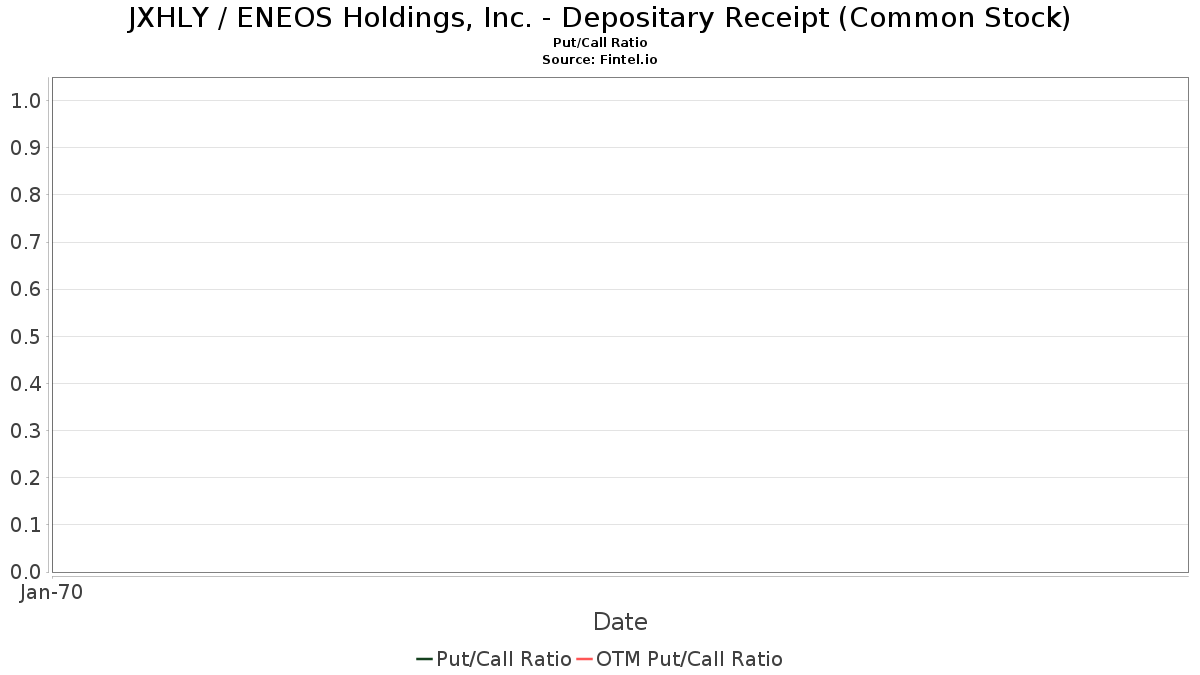Select the 0.6 y-axis tick label
Image resolution: width=1200 pixels, height=675 pixels.
[25, 290]
